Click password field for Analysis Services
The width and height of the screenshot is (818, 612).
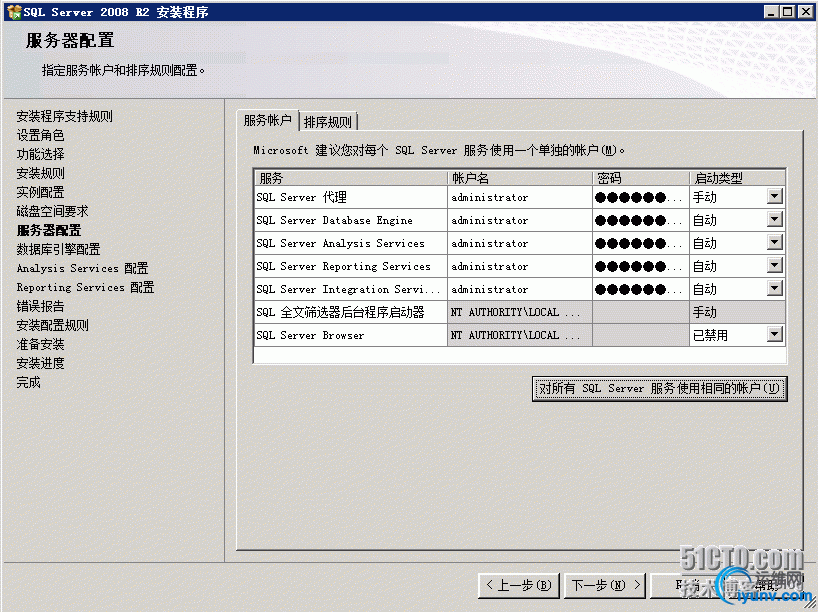pos(641,243)
